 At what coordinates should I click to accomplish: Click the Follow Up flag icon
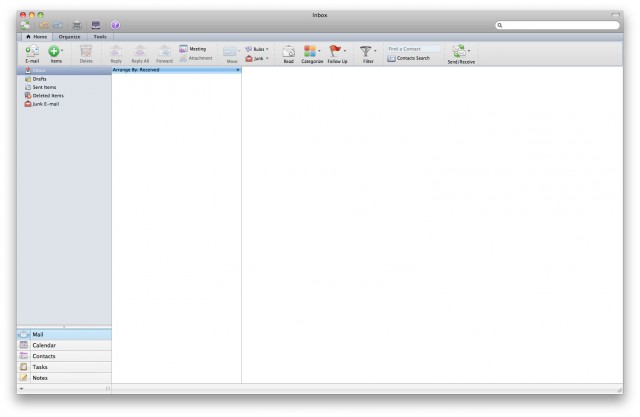[x=335, y=51]
